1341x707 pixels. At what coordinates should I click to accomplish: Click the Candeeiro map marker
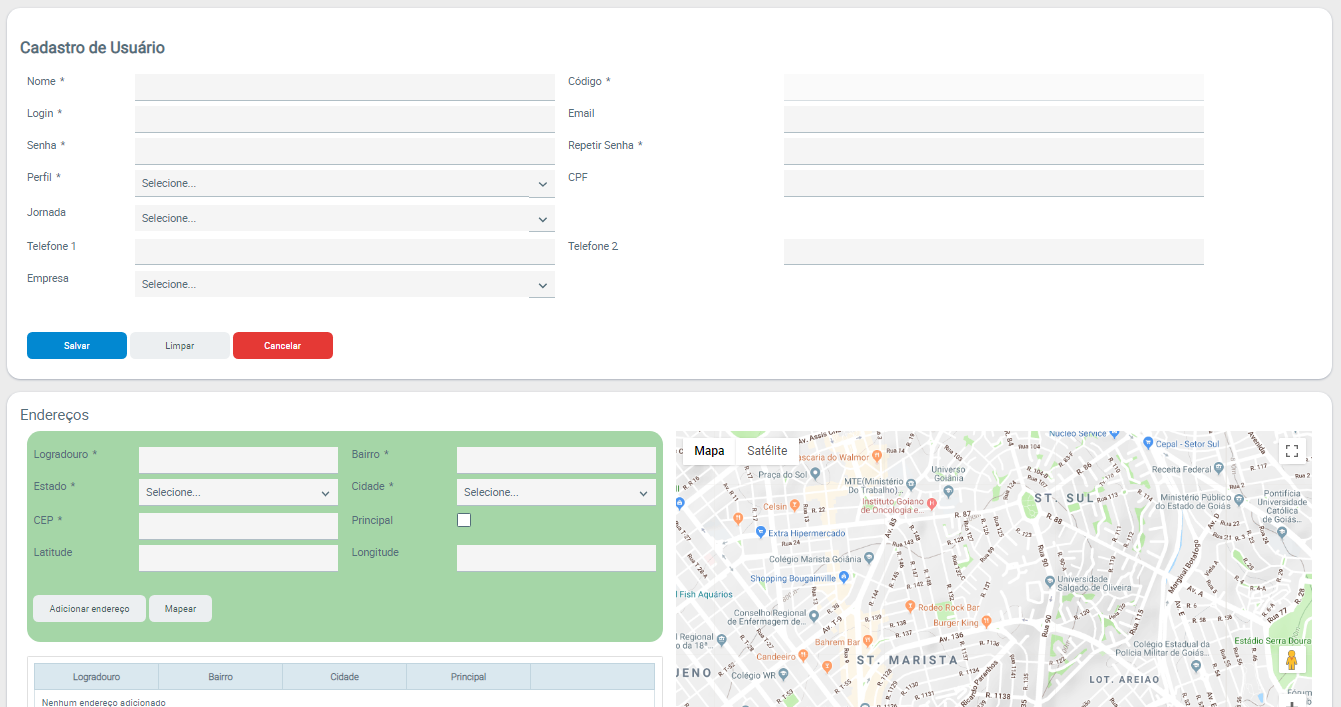[x=803, y=656]
